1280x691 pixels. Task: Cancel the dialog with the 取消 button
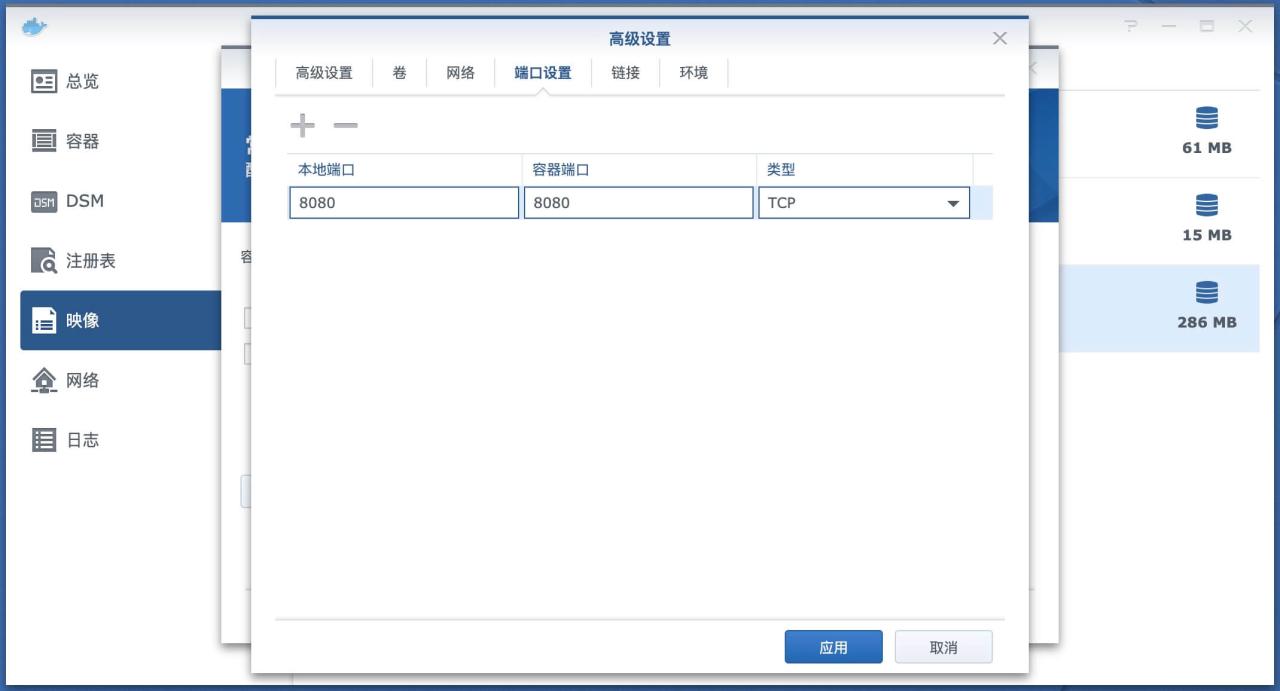pyautogui.click(x=941, y=646)
